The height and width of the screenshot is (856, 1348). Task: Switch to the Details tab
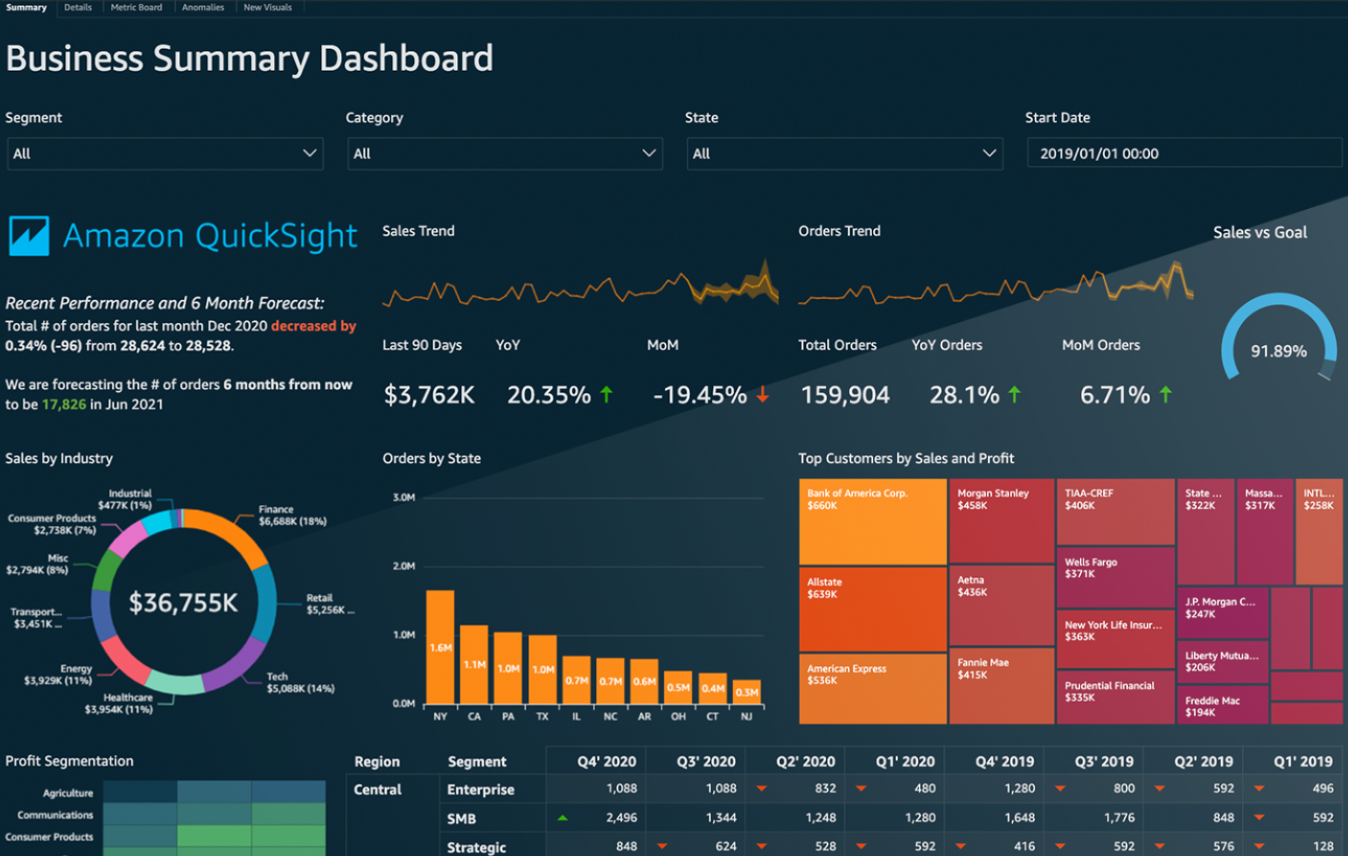tap(77, 7)
